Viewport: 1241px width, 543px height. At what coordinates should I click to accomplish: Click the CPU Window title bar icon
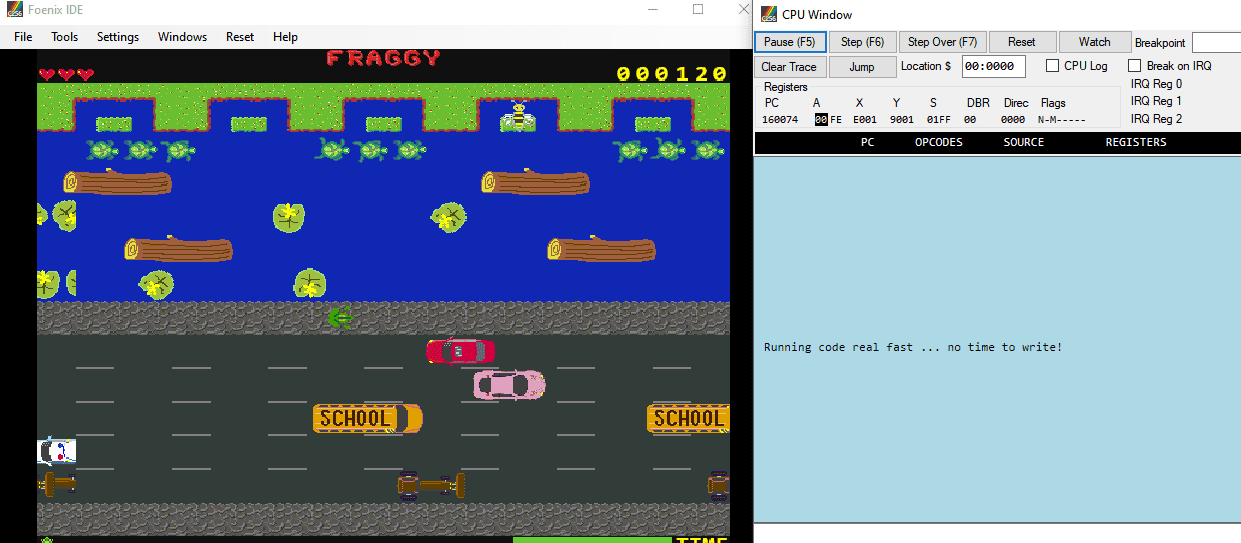coord(769,14)
